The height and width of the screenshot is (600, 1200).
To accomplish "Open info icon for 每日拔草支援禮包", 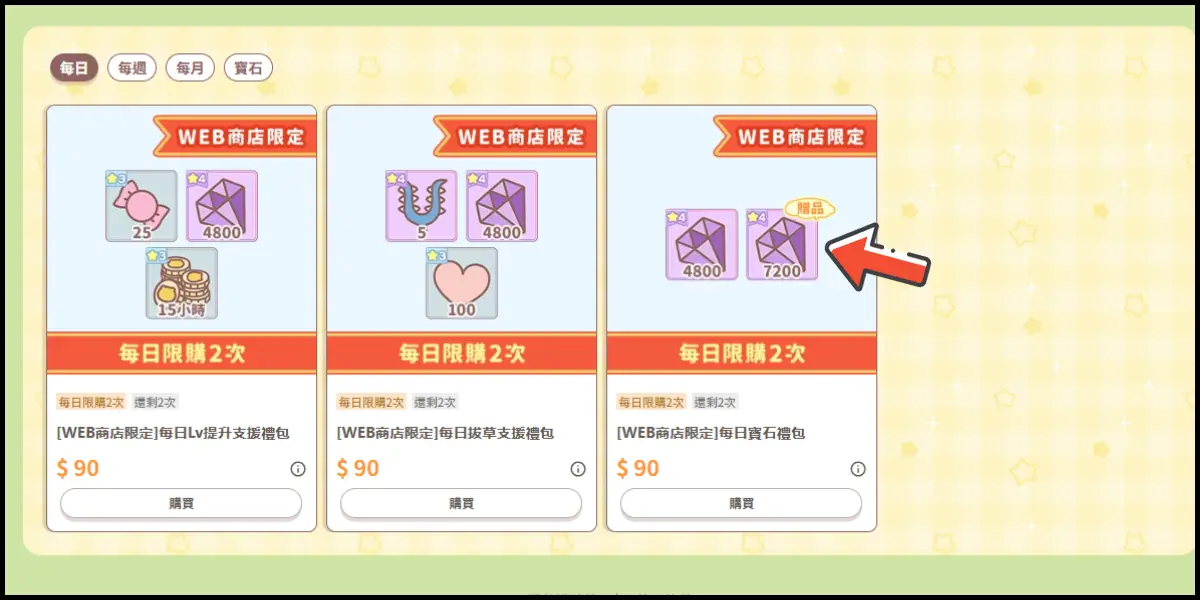I will pyautogui.click(x=578, y=469).
